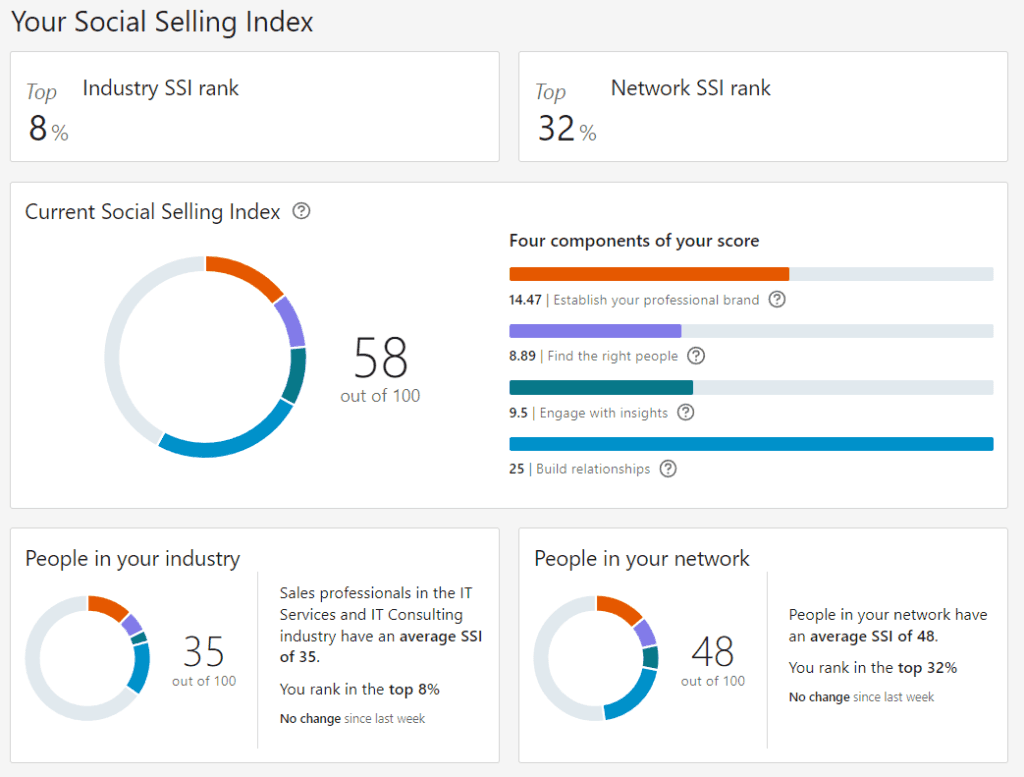Click the Establish your professional brand label
Image resolution: width=1024 pixels, height=777 pixels.
click(x=656, y=300)
